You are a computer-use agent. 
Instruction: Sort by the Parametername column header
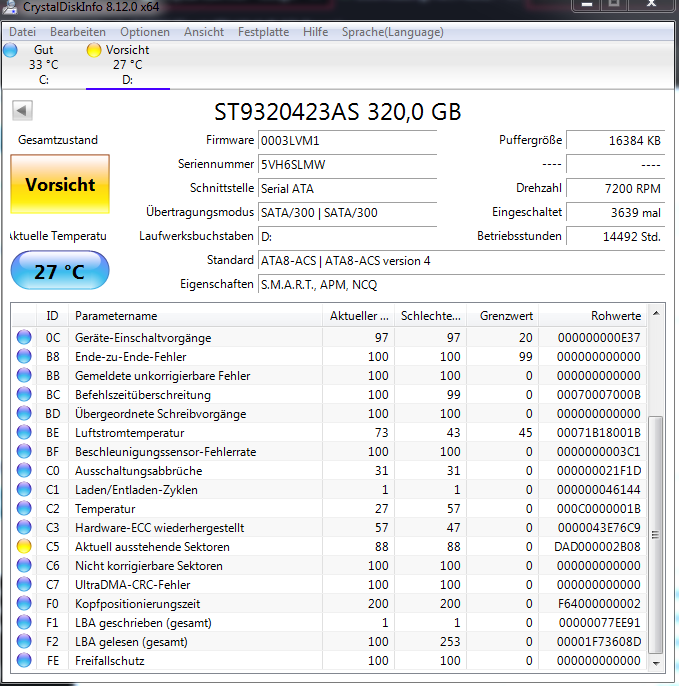click(196, 315)
